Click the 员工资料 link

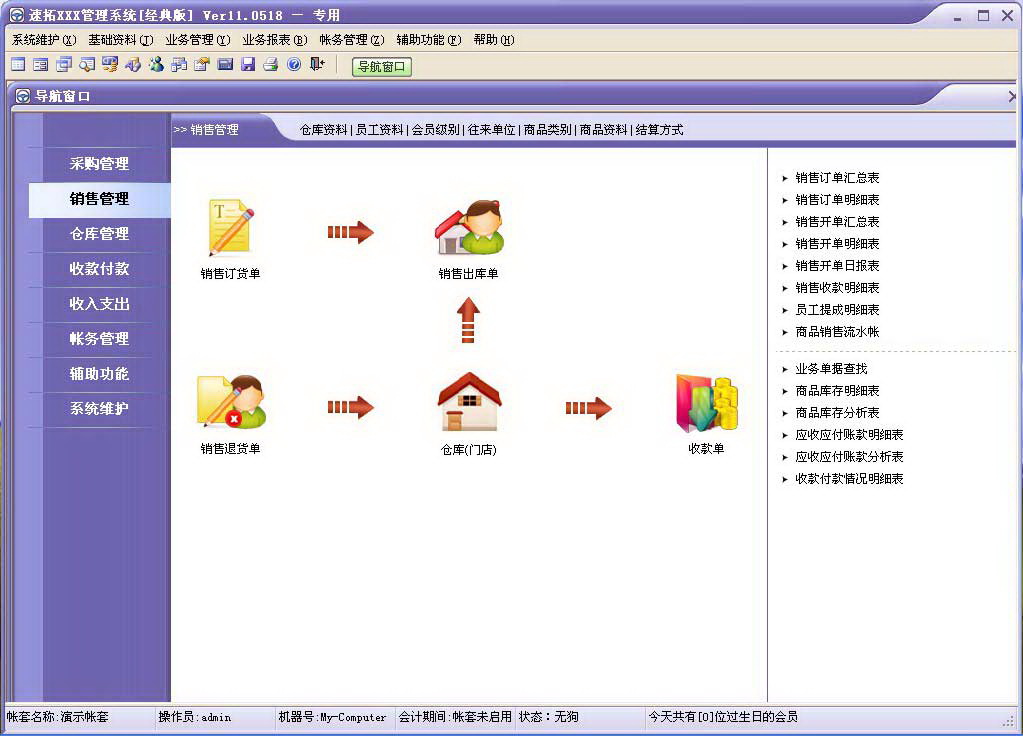coord(380,130)
